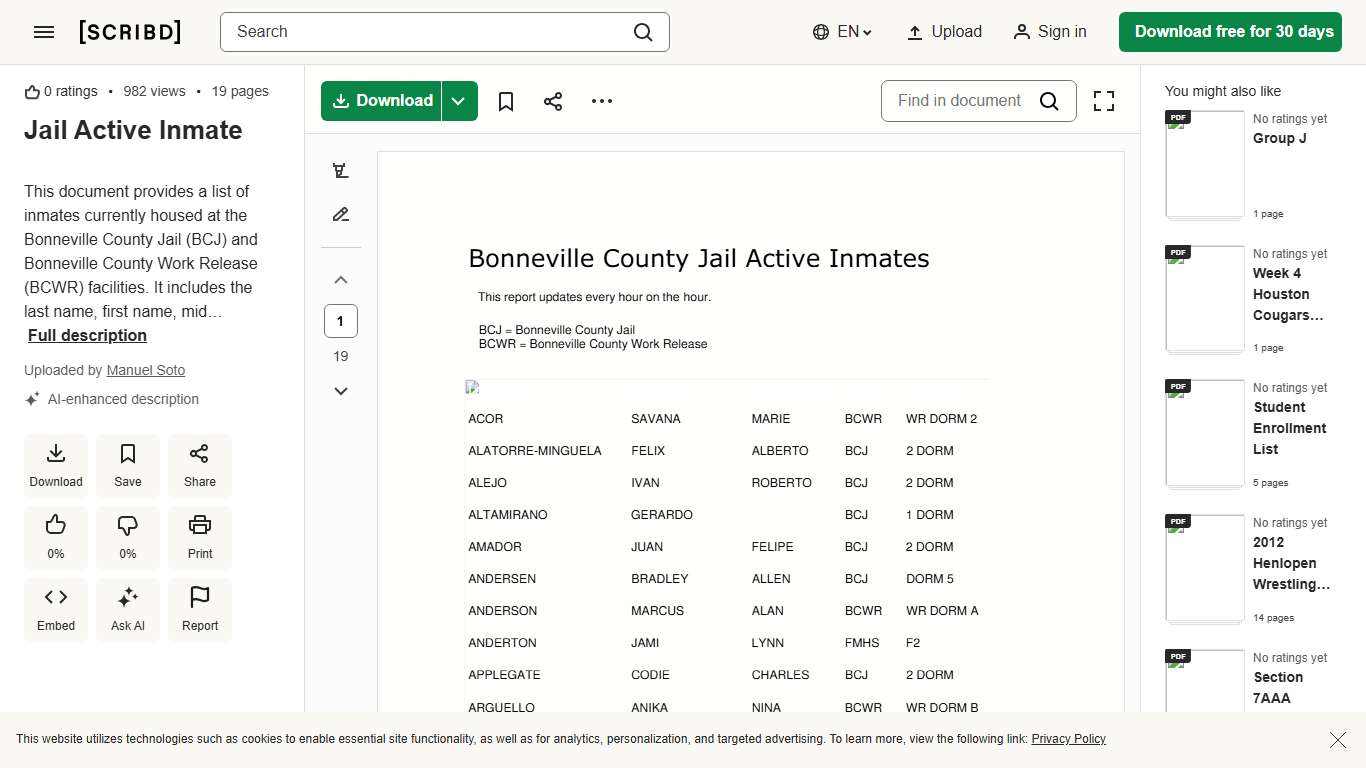Viewport: 1366px width, 768px height.
Task: Toggle the Save bookmark on the toolbar
Action: pyautogui.click(x=505, y=101)
